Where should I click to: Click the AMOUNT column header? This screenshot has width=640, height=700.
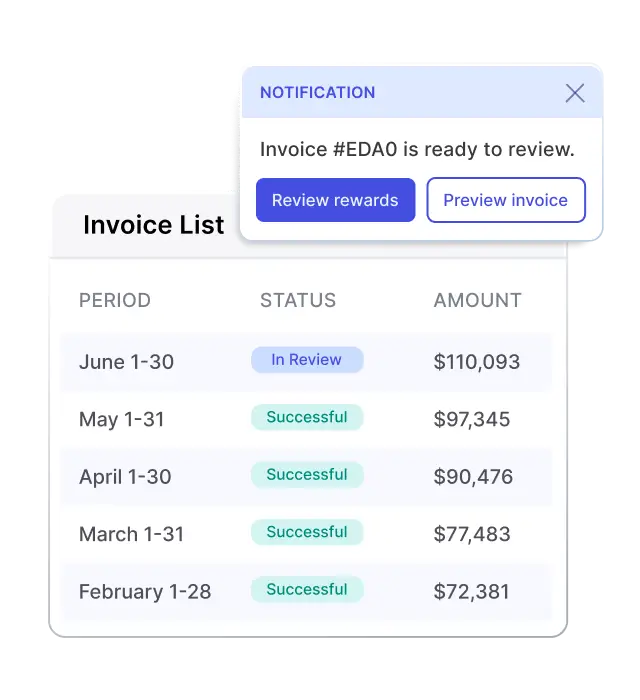(x=478, y=300)
